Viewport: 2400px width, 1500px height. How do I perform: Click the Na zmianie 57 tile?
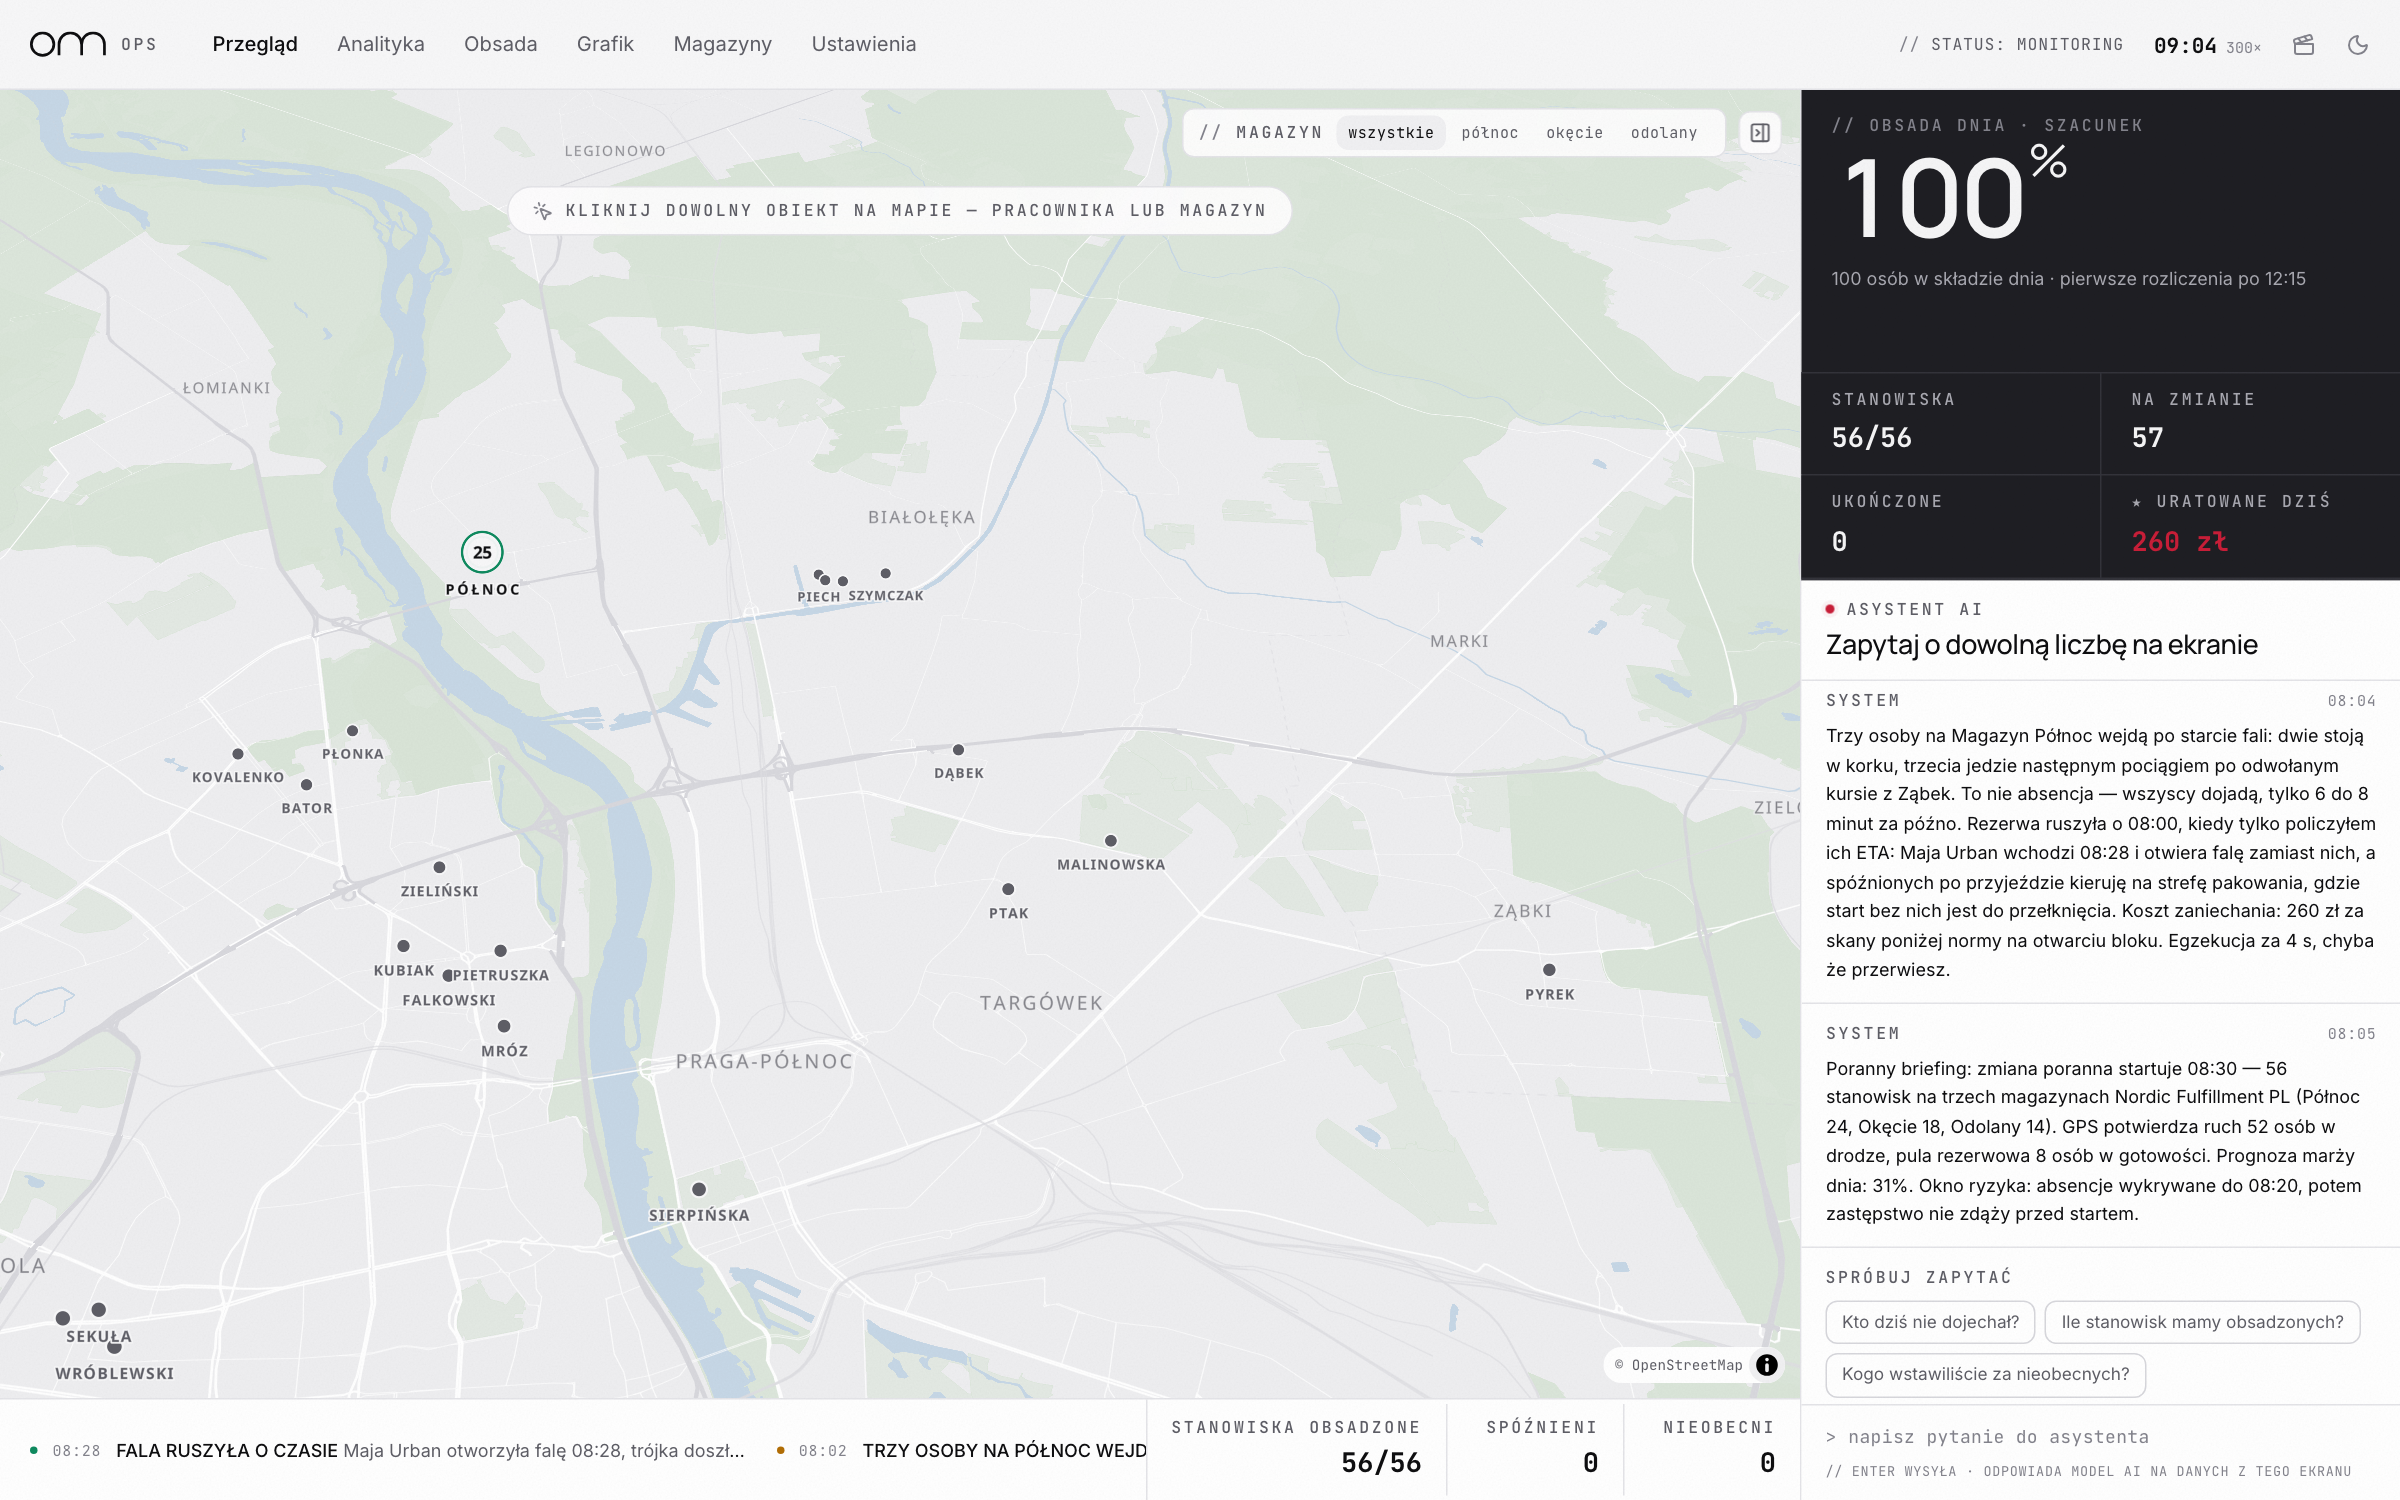point(2250,424)
